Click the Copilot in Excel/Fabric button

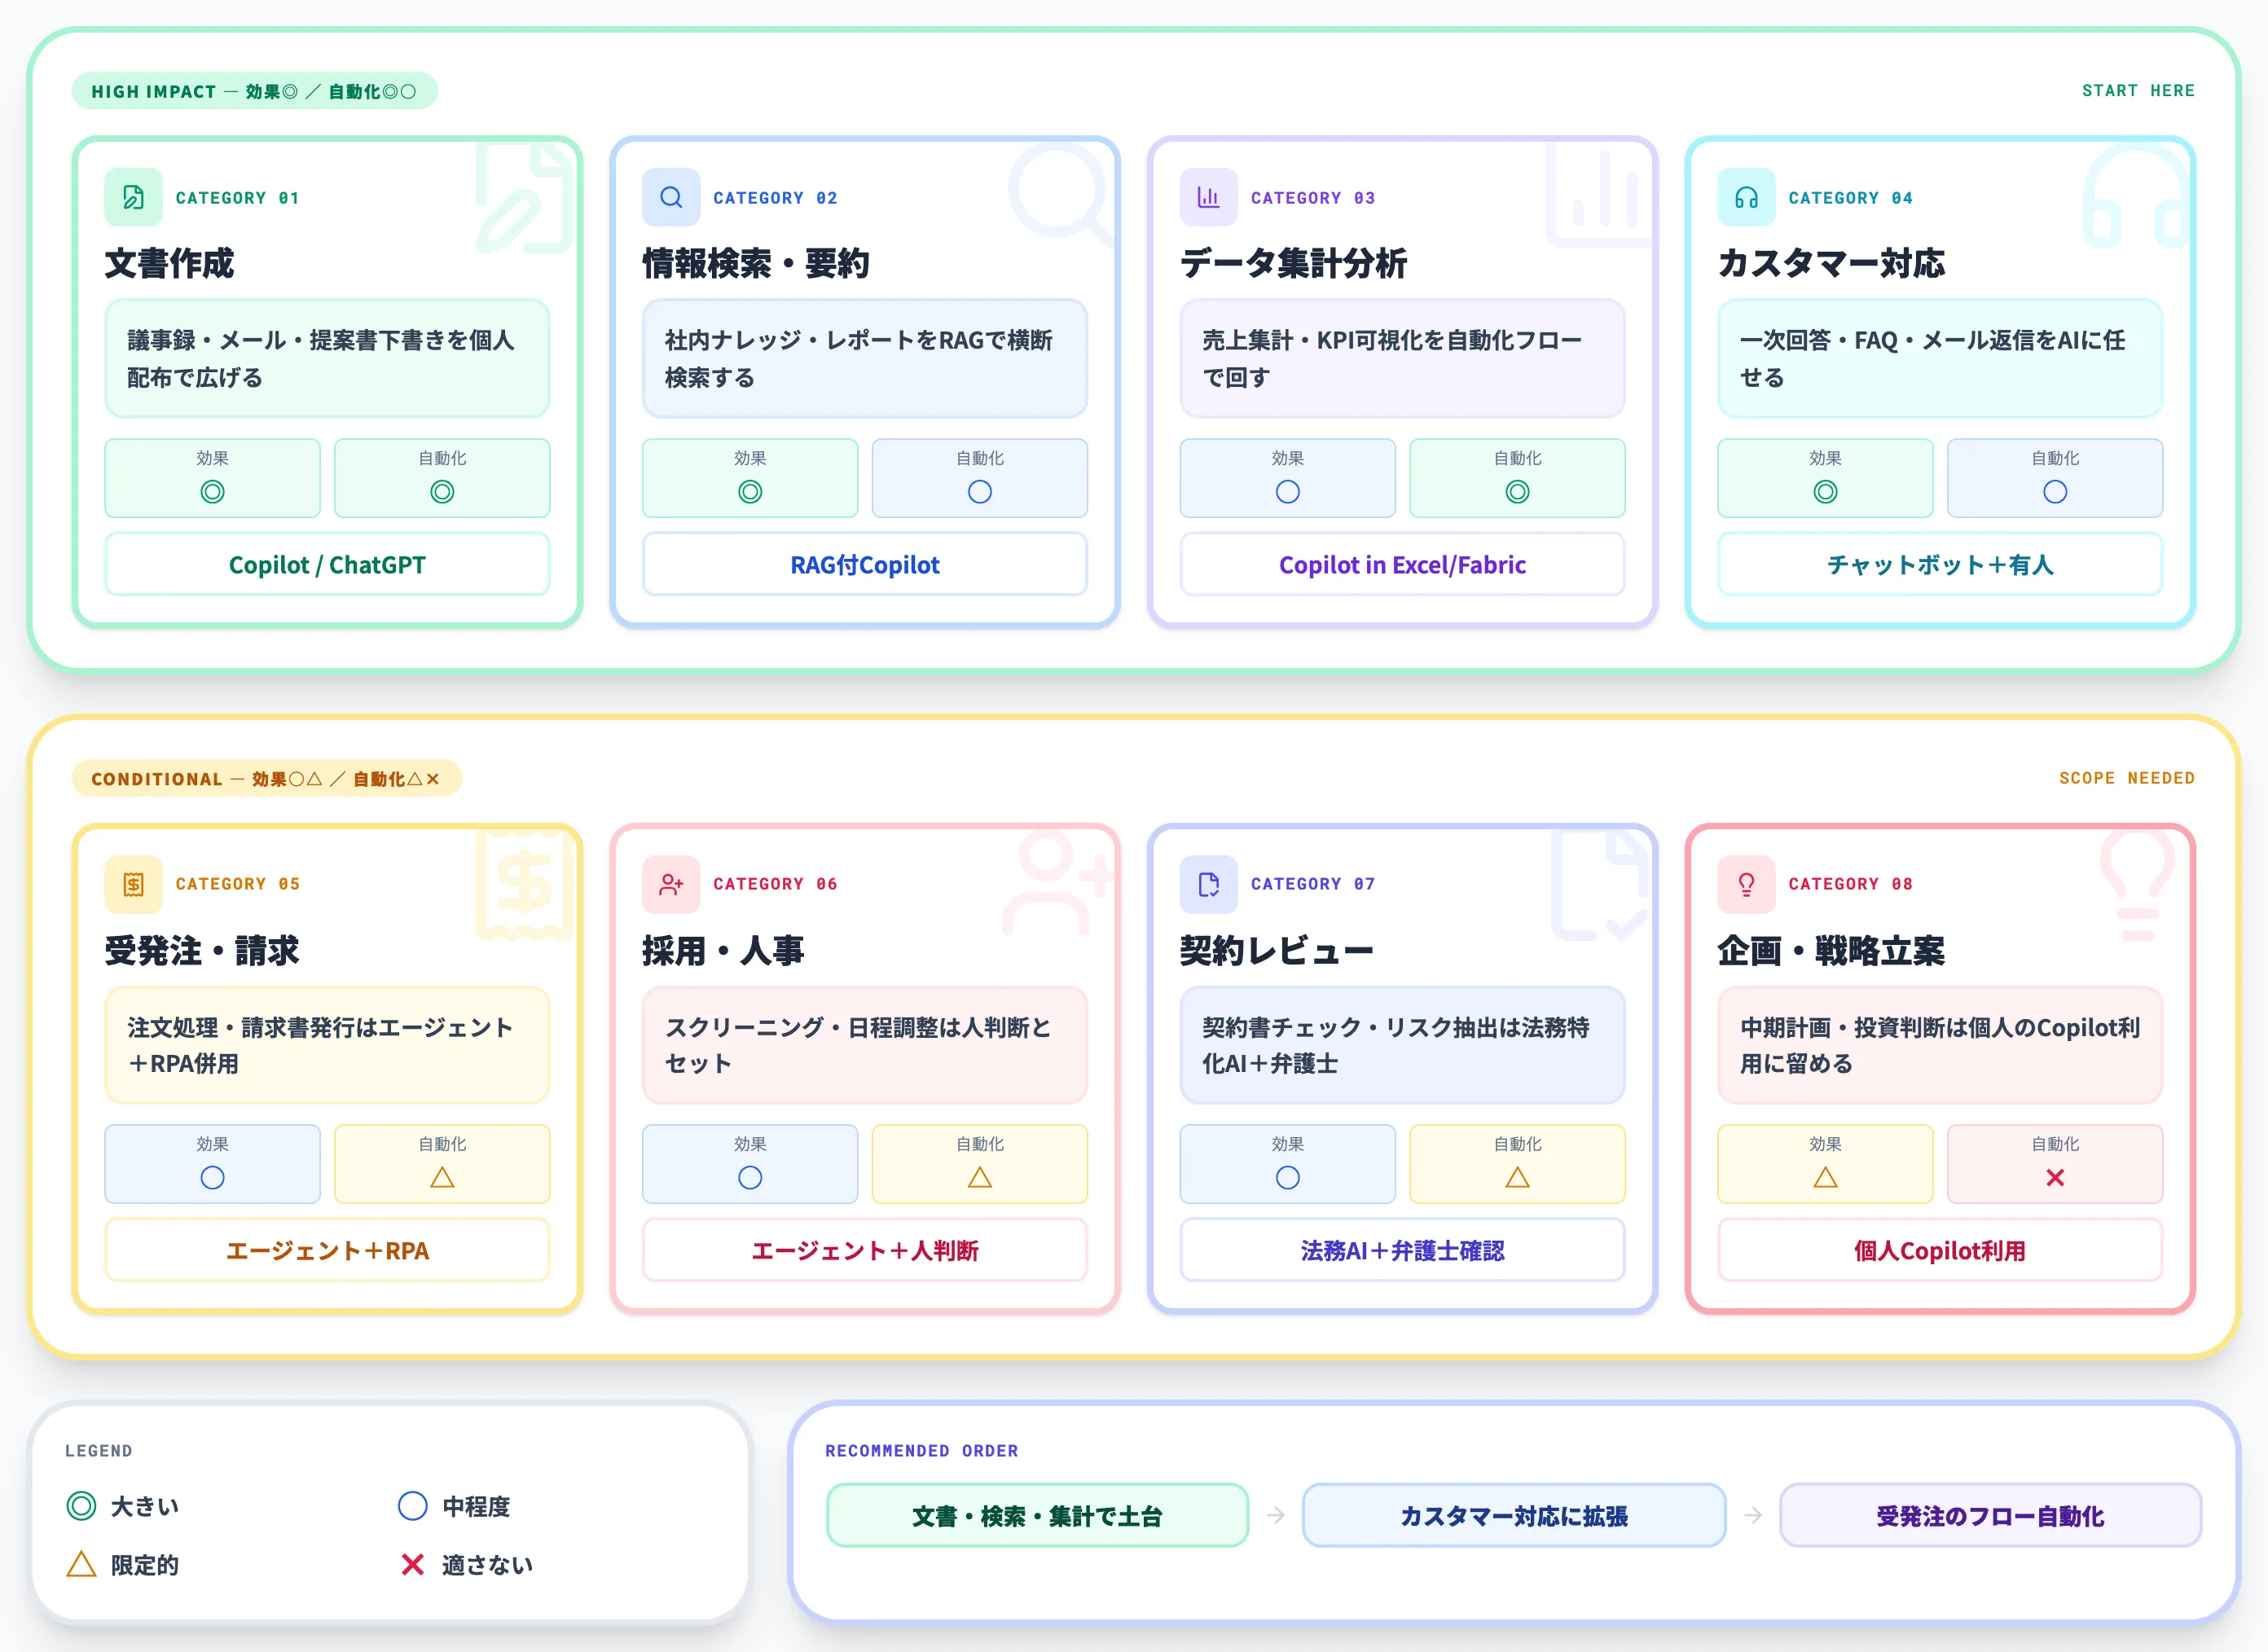[x=1402, y=565]
